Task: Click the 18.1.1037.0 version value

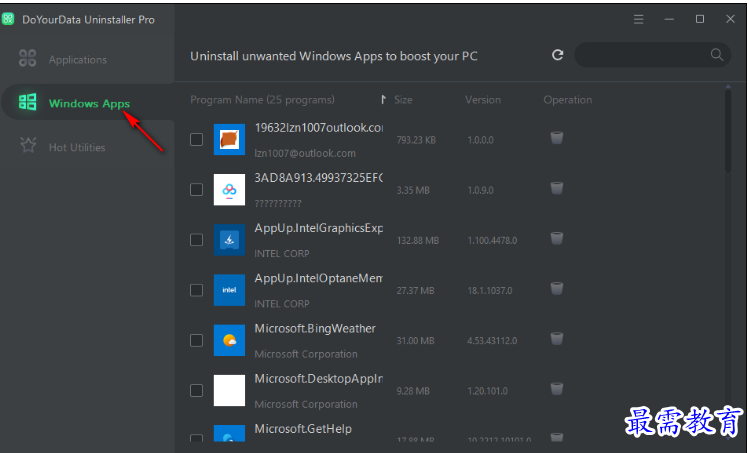Action: coord(490,291)
